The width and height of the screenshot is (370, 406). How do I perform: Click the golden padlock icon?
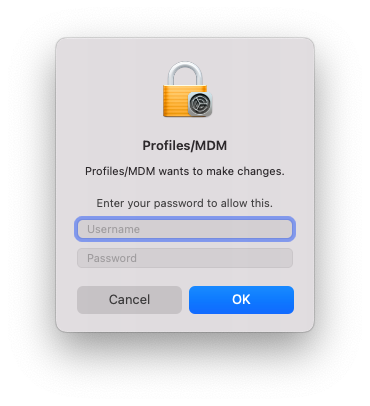point(187,89)
